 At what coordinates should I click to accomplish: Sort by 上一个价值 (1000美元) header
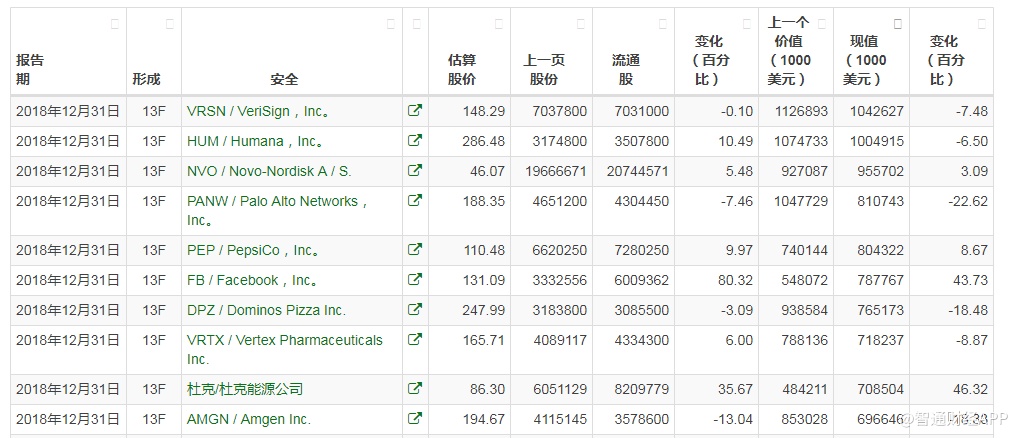click(x=788, y=50)
